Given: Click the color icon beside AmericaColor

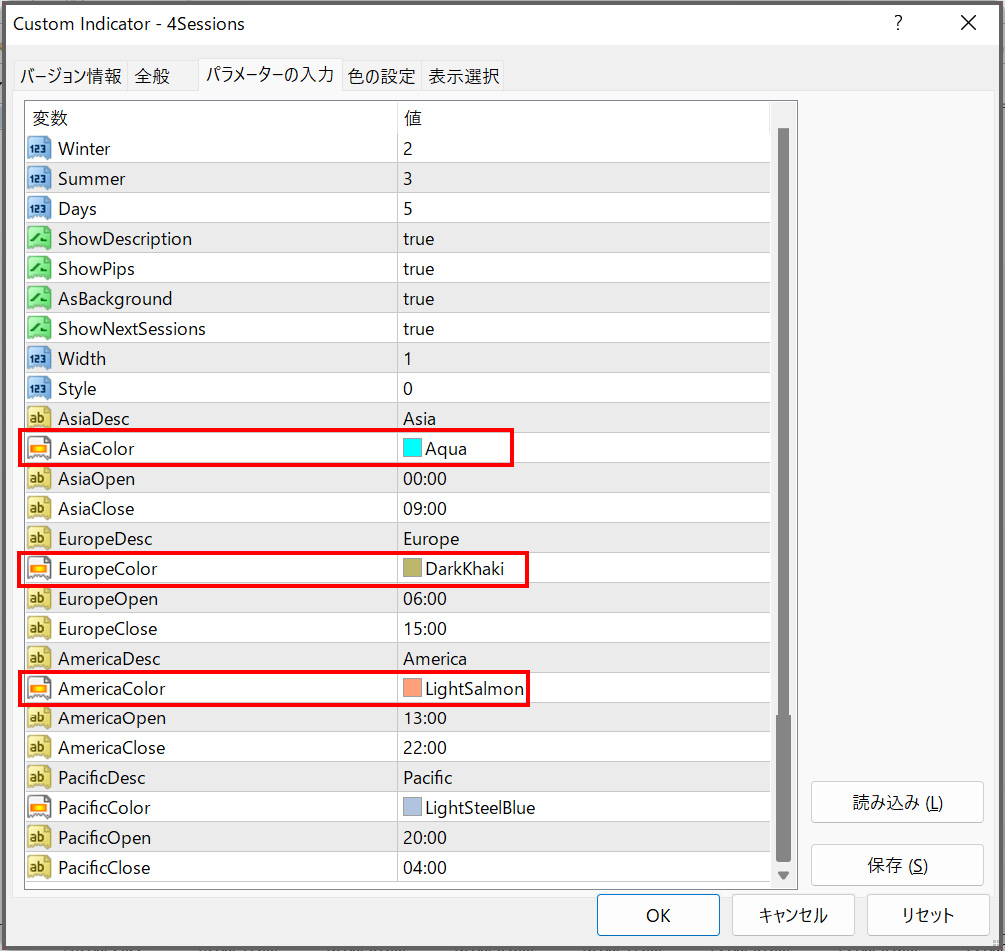Looking at the screenshot, I should coord(39,688).
